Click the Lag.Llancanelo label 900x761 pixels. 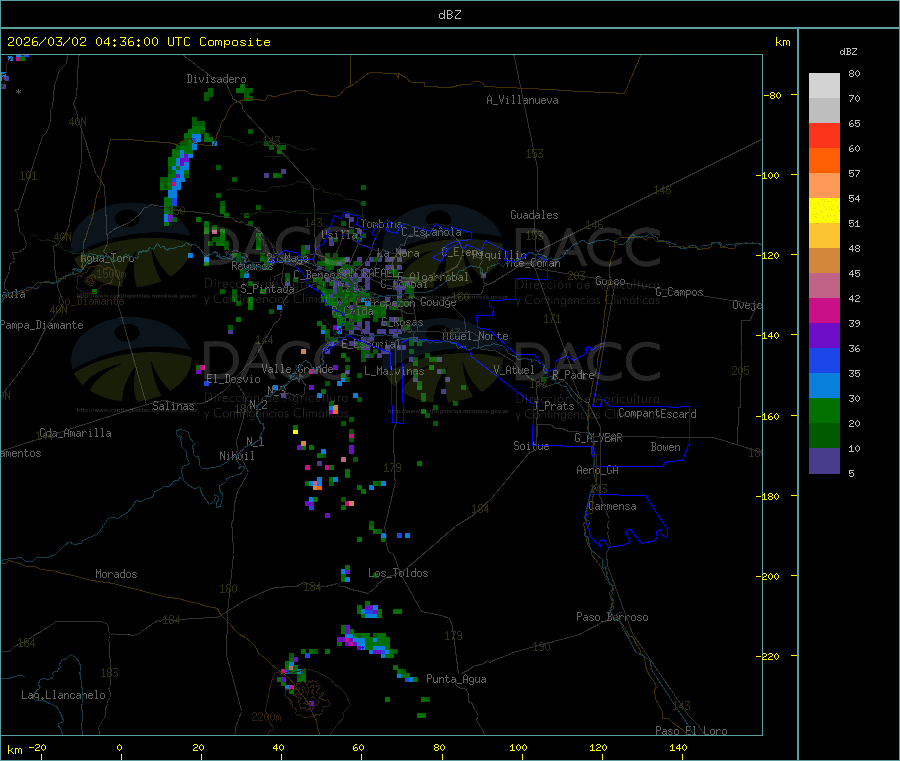coord(63,695)
